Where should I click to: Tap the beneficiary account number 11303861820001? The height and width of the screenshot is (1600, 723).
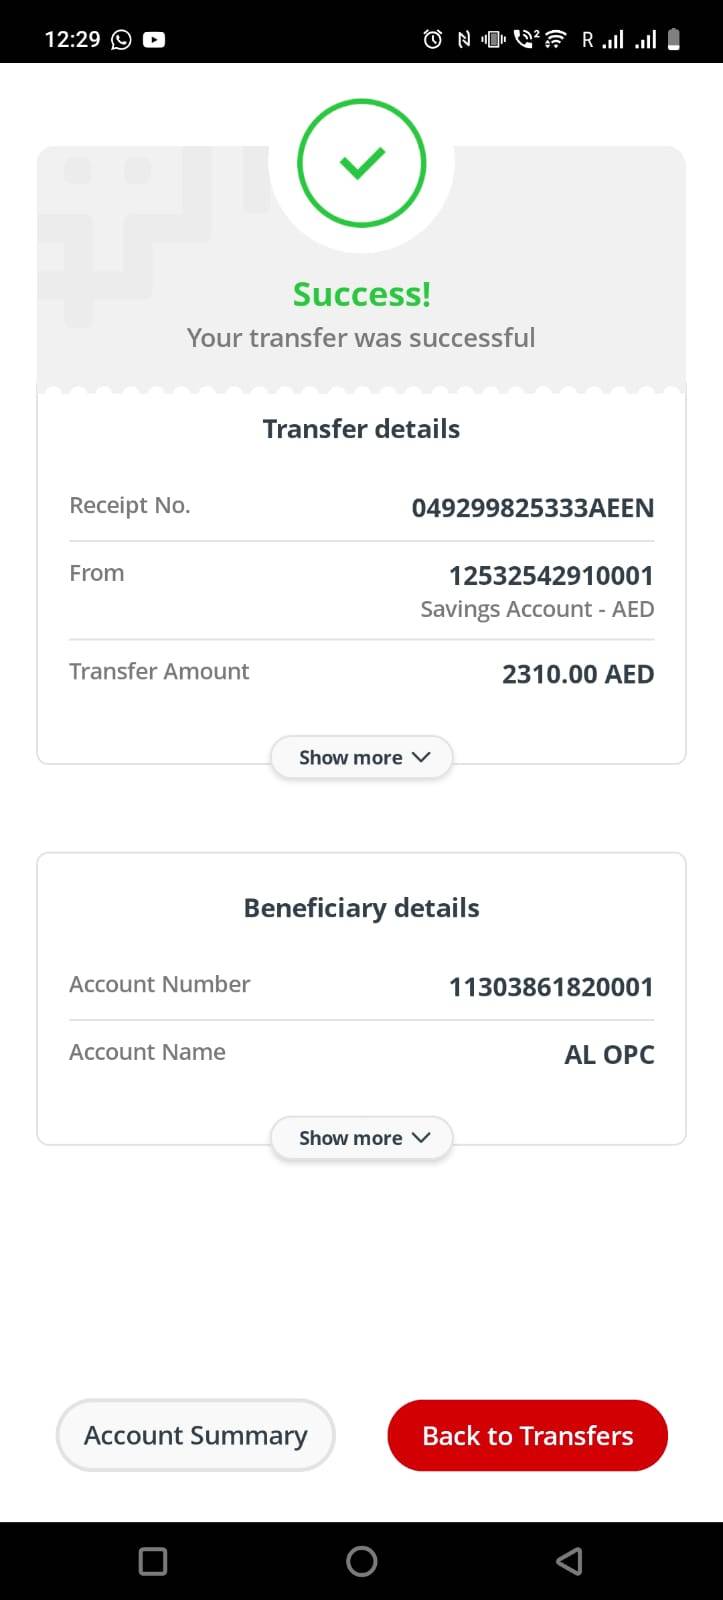pyautogui.click(x=550, y=987)
